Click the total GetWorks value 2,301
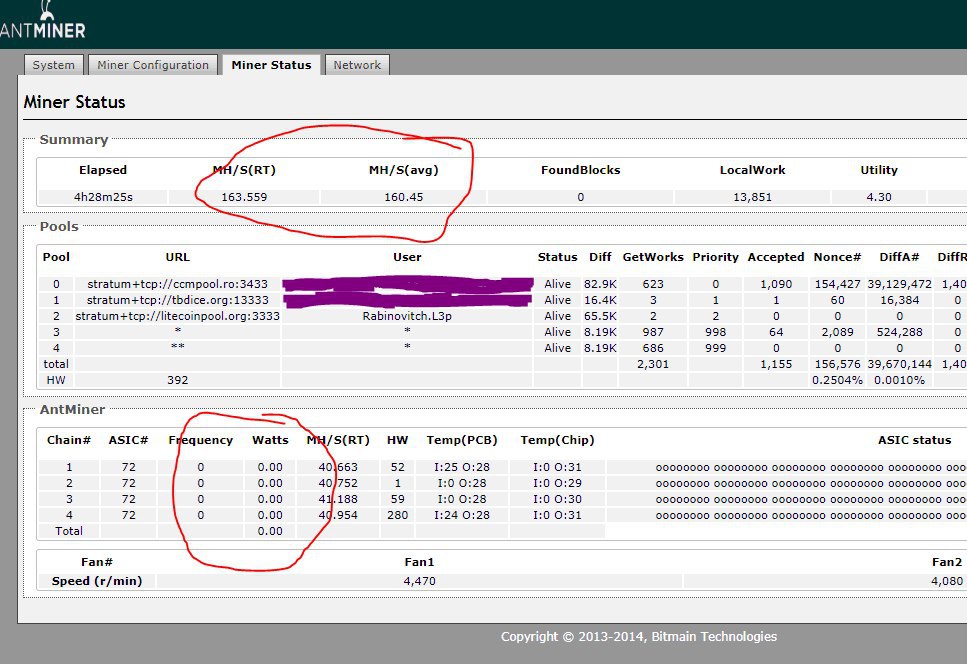The image size is (967, 664). pyautogui.click(x=653, y=364)
